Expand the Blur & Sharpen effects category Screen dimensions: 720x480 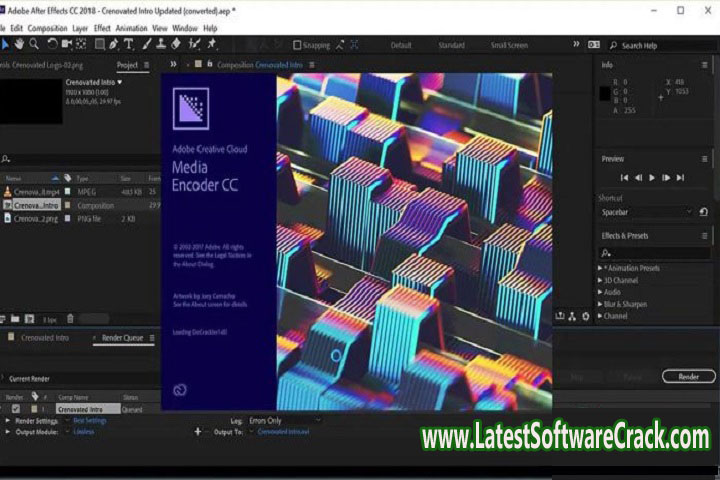600,304
